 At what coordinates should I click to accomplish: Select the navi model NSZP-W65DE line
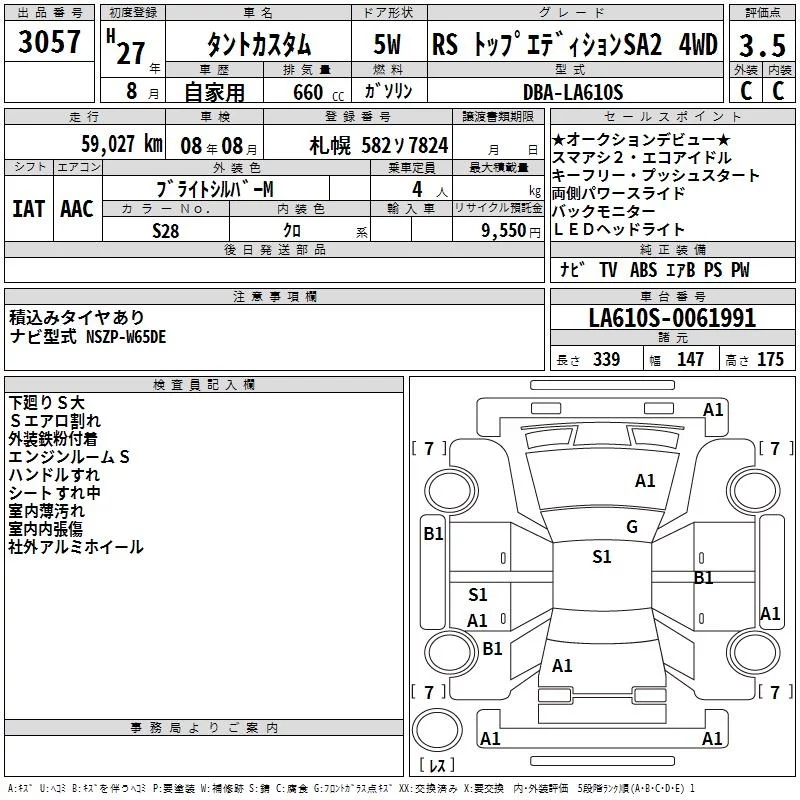tap(87, 337)
